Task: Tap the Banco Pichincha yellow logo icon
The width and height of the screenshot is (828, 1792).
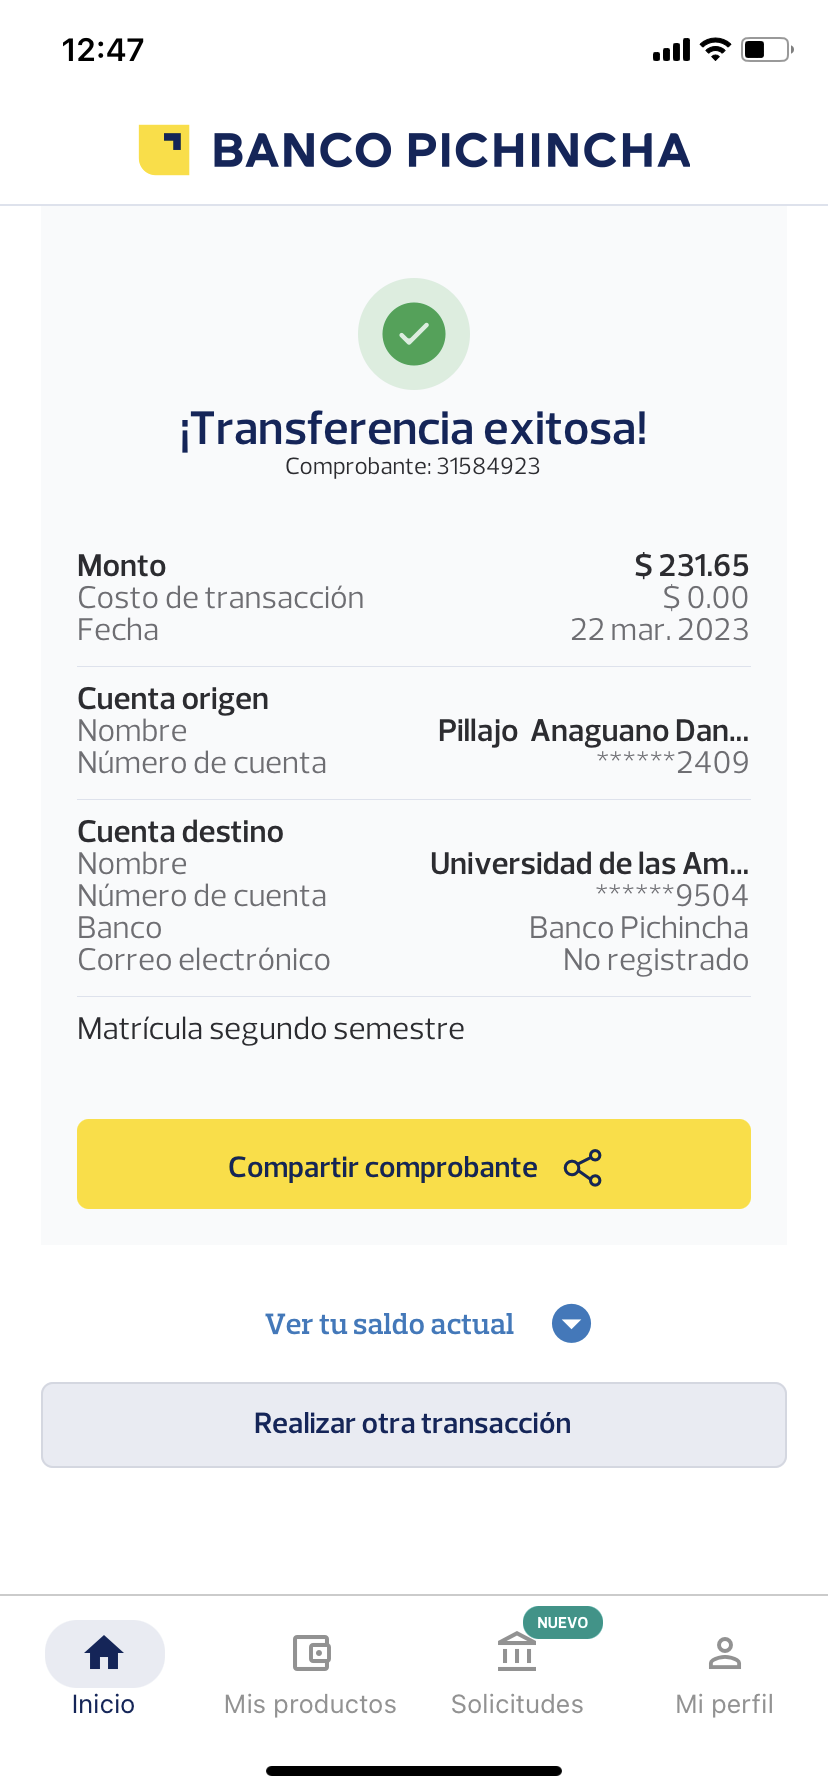Action: (x=164, y=150)
